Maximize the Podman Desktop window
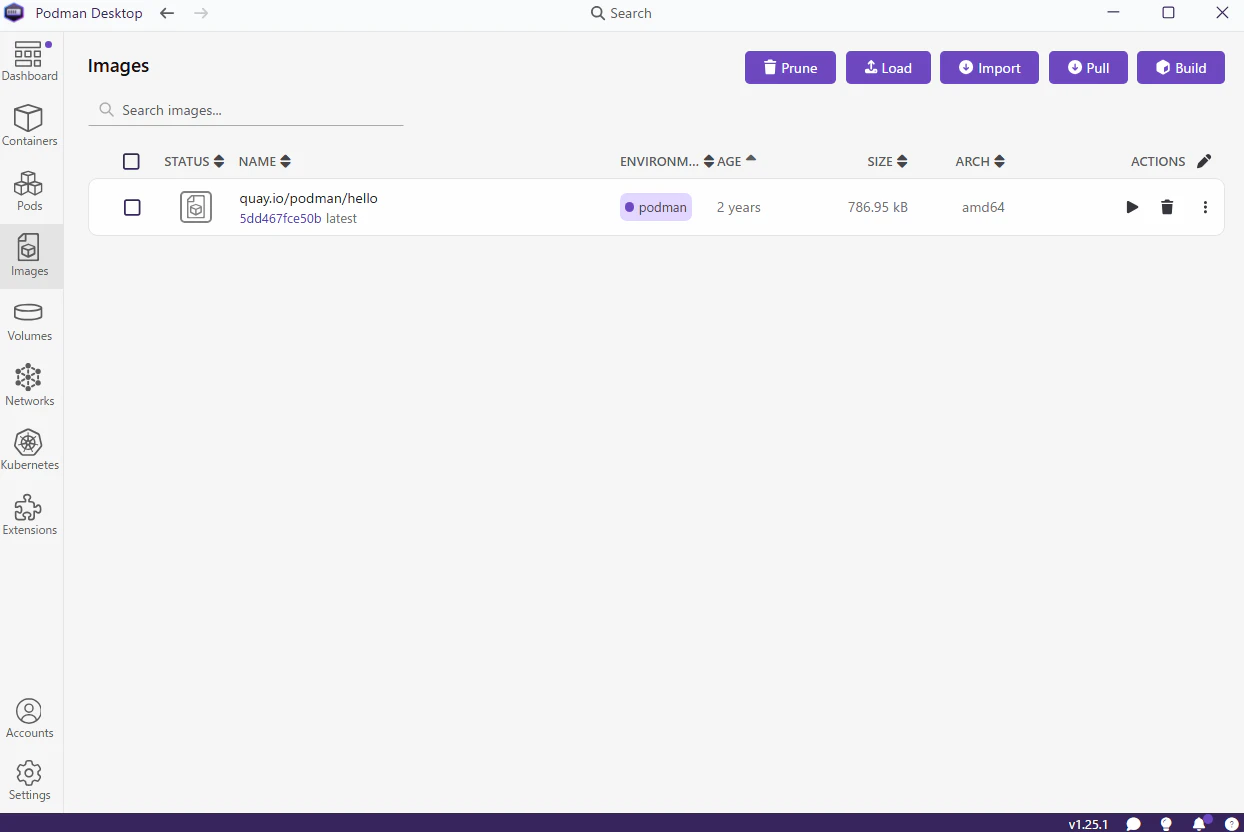The image size is (1244, 832). 1168,13
